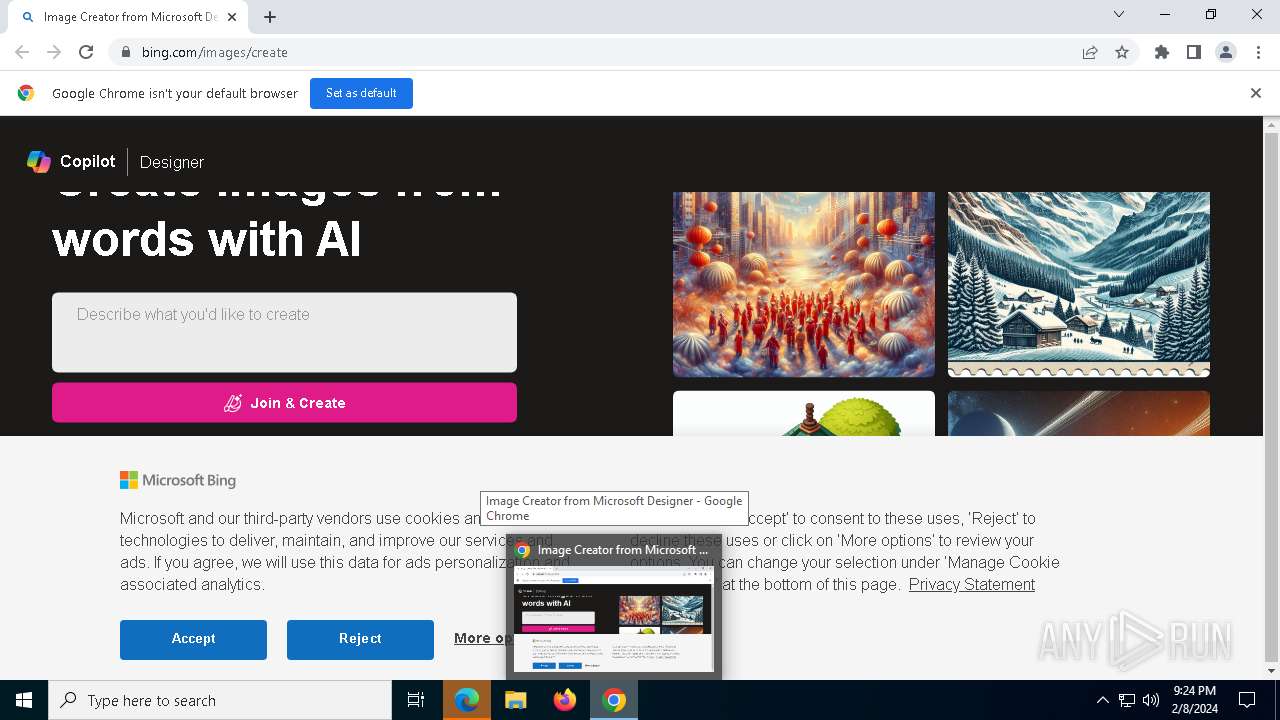
Task: Click the Chrome taskbar icon
Action: [x=614, y=700]
